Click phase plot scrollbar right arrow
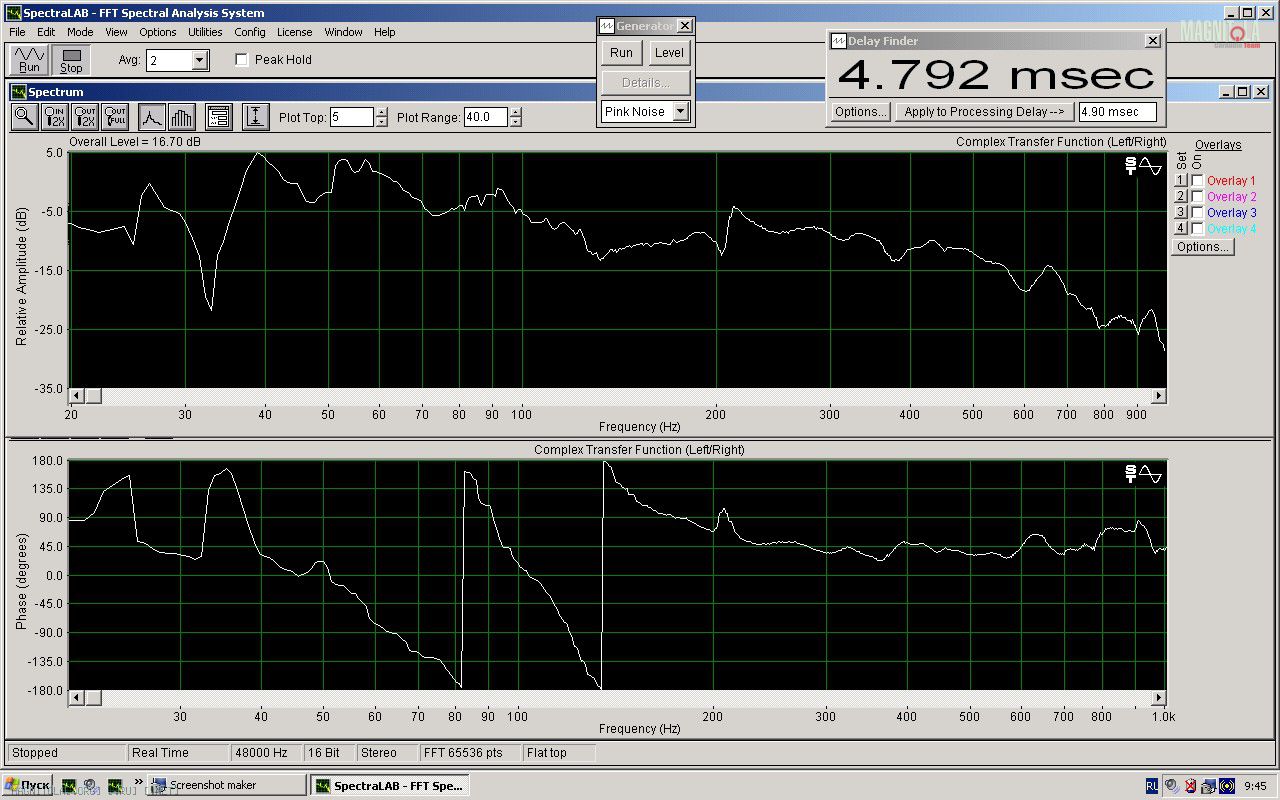The width and height of the screenshot is (1280, 800). tap(1159, 698)
